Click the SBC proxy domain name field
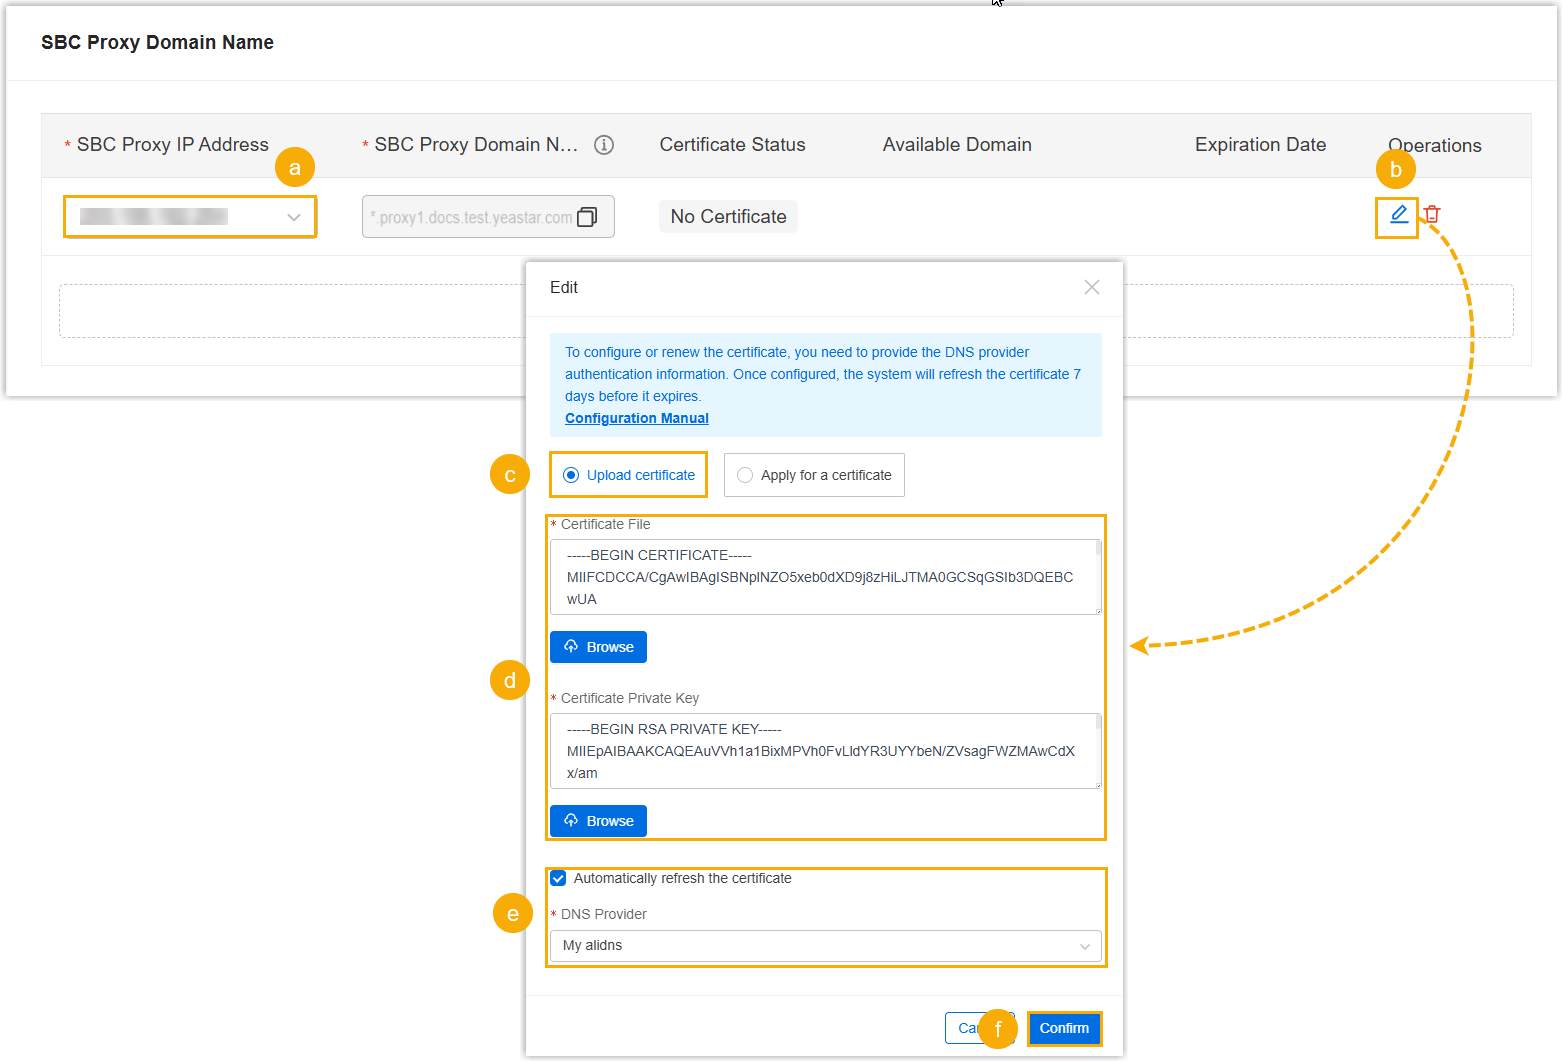1563x1062 pixels. point(473,218)
